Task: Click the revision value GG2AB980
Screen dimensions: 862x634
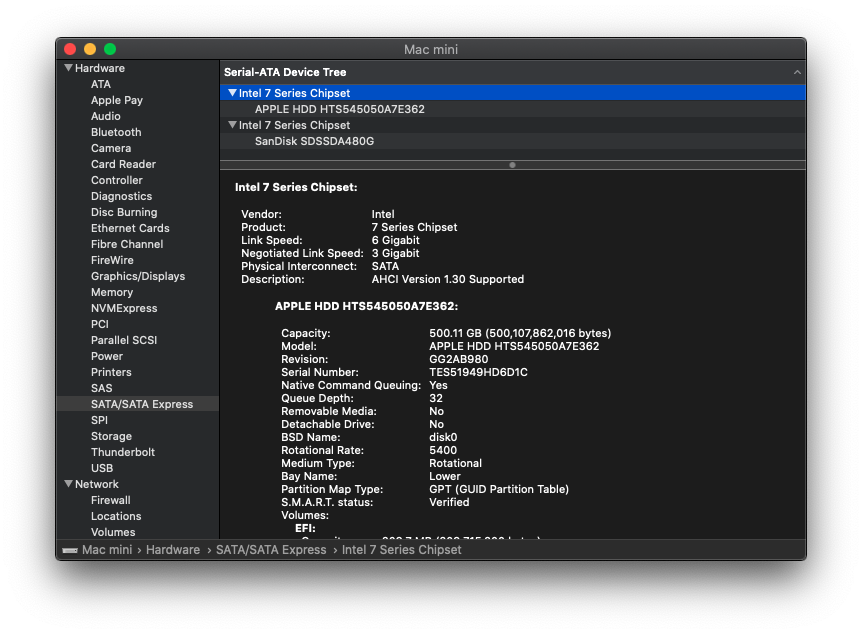Action: click(458, 359)
